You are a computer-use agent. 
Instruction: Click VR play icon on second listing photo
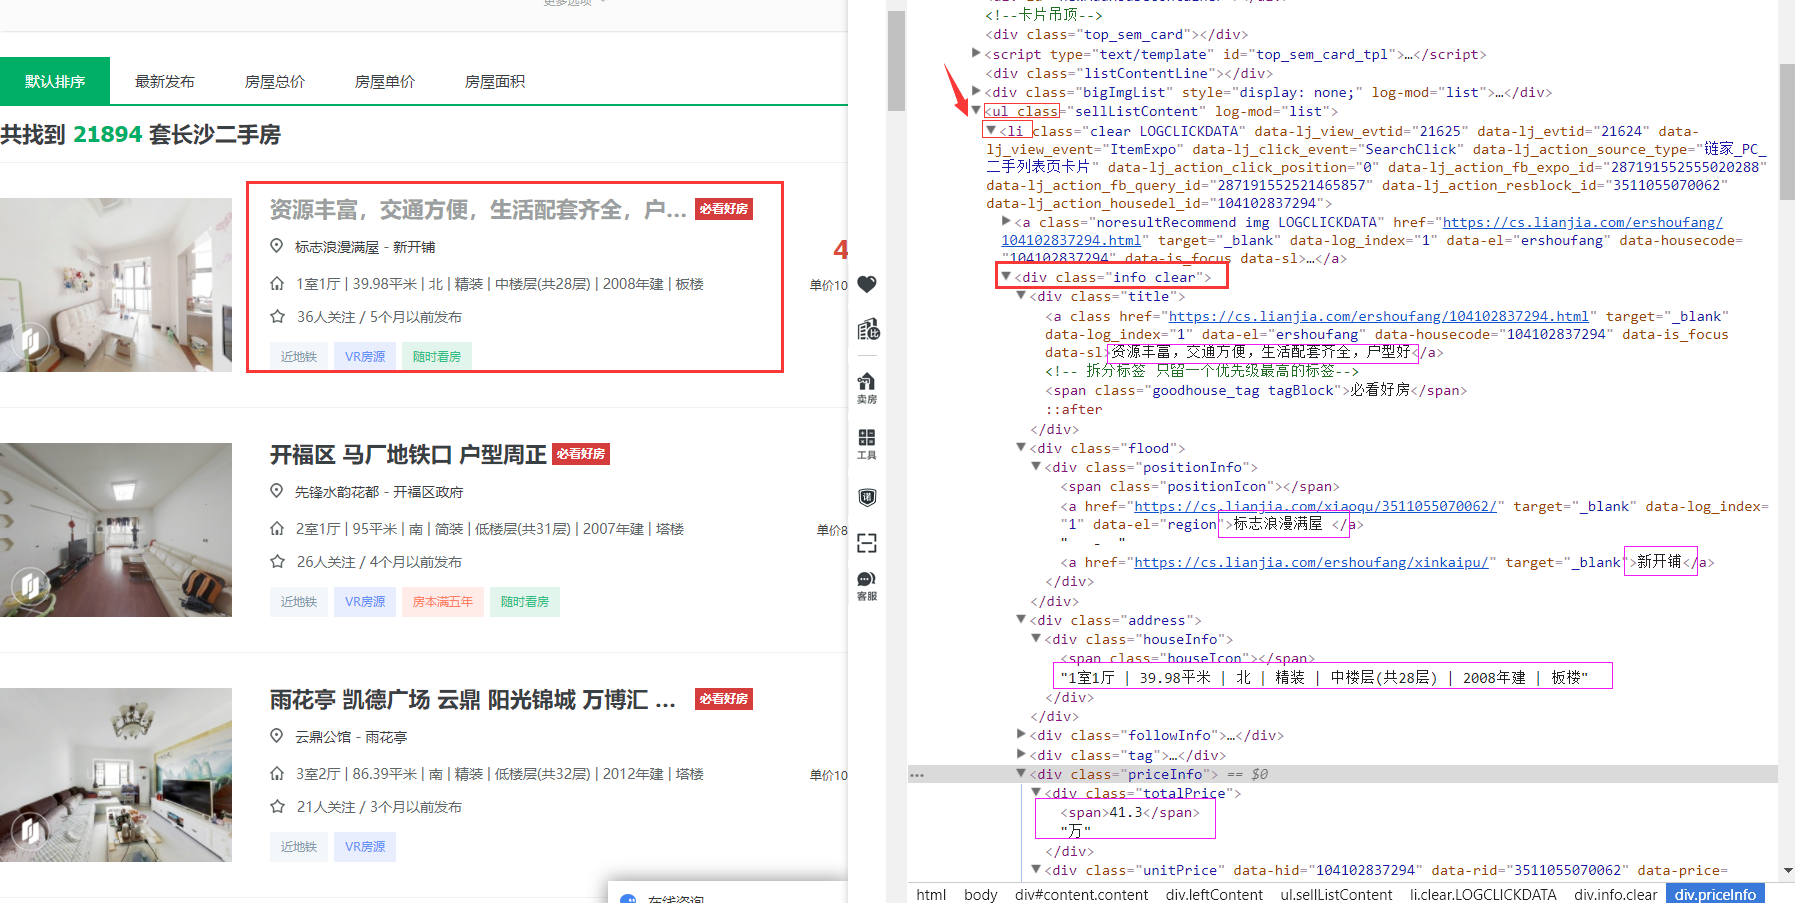coord(31,584)
